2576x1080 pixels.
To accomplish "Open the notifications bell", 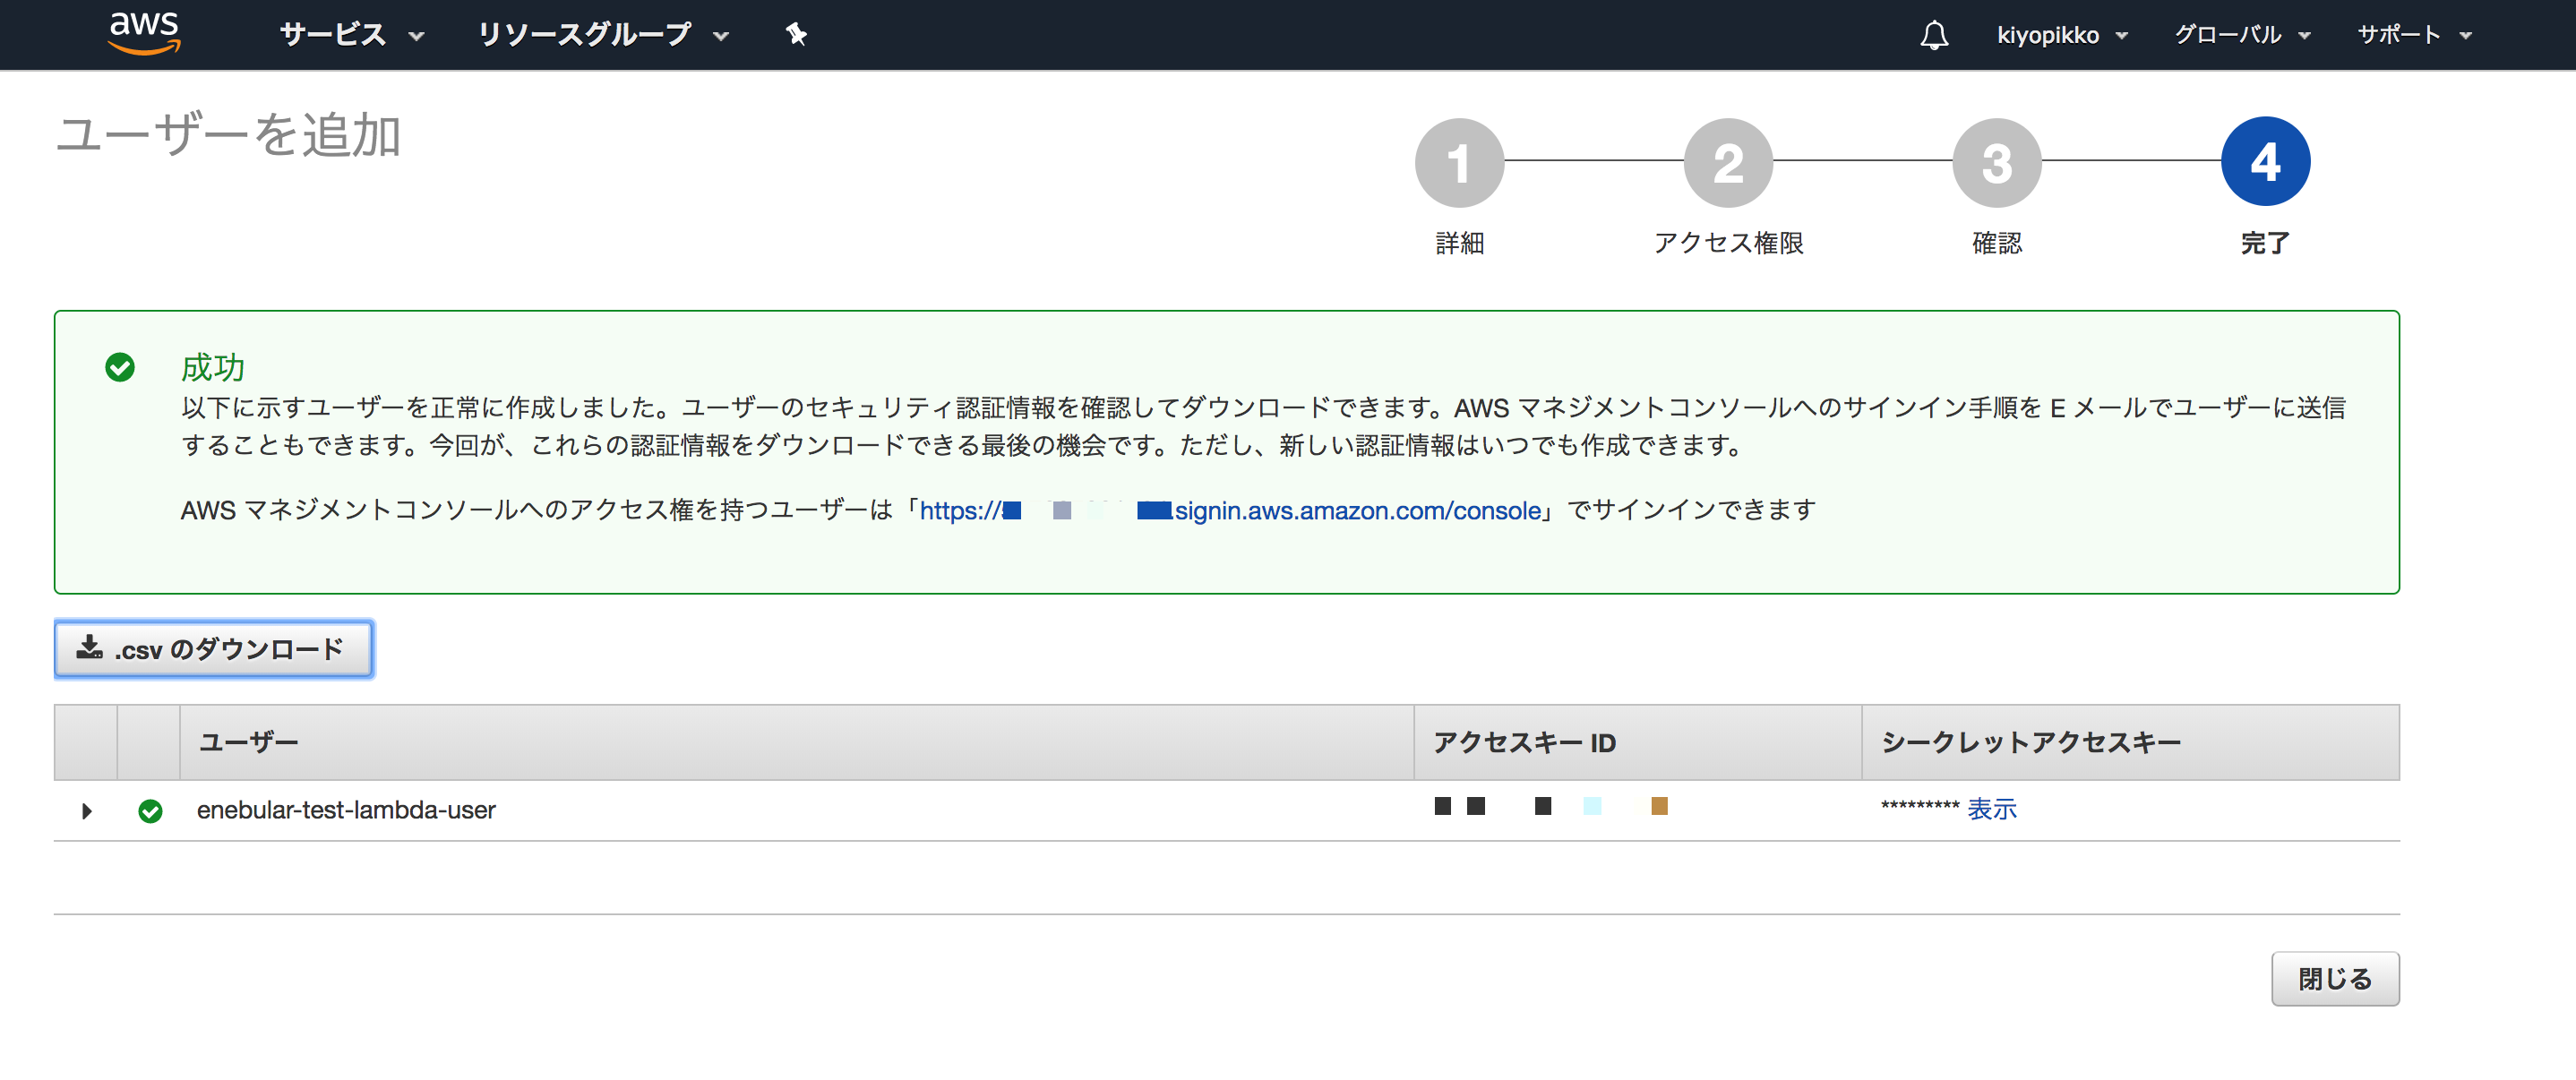I will click(x=1933, y=35).
